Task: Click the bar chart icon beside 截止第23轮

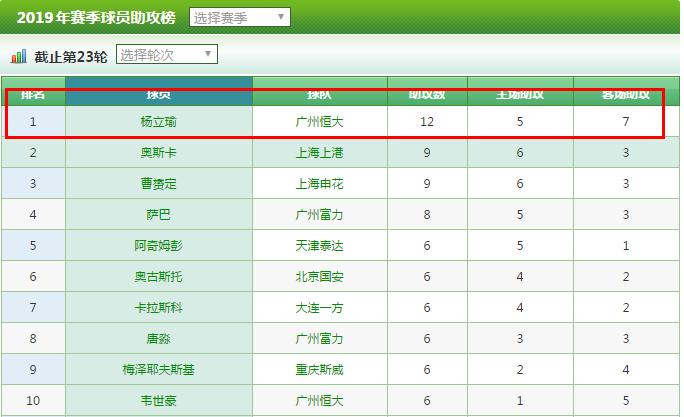Action: coord(18,56)
